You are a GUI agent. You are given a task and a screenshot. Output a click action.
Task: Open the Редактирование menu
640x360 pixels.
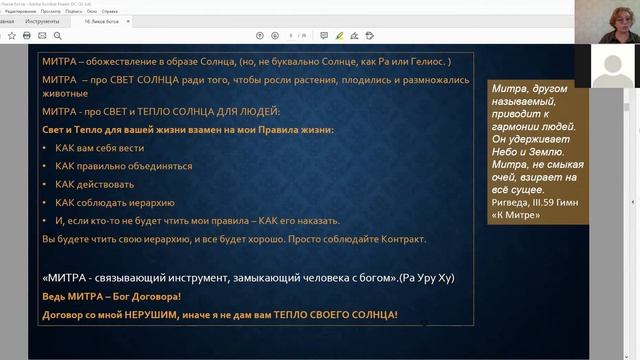coord(20,11)
